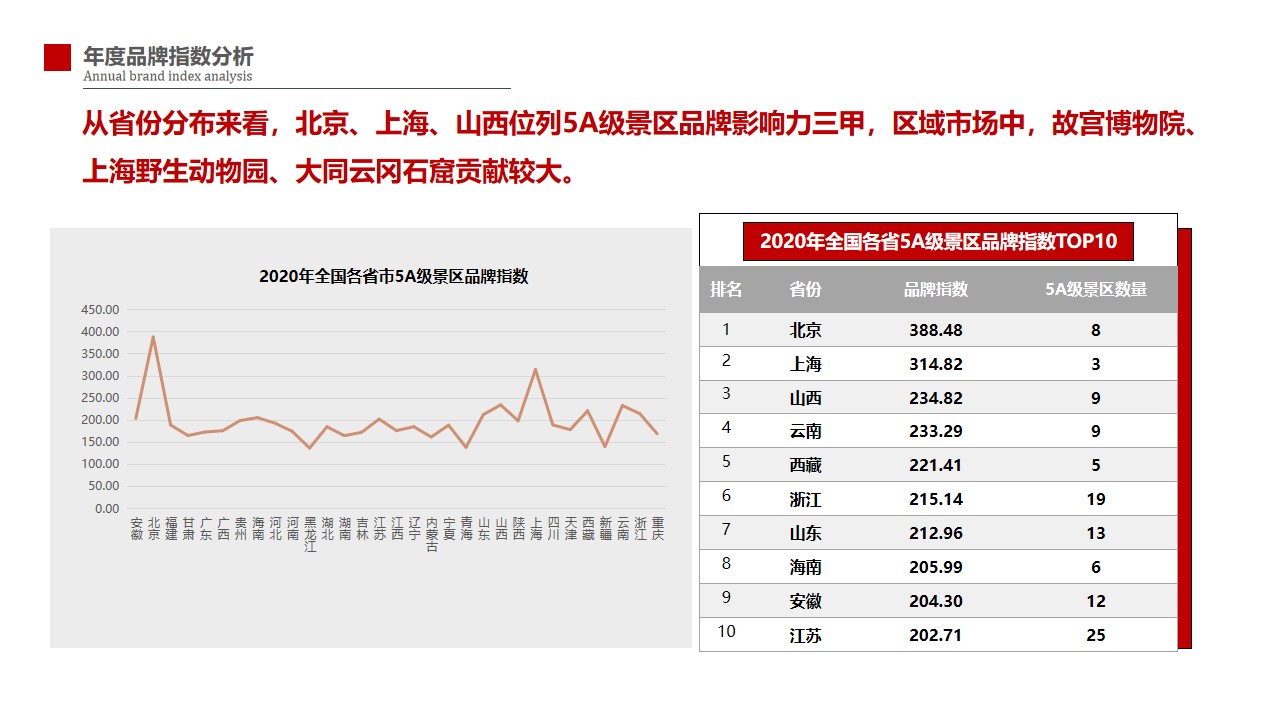The image size is (1280, 720).
Task: Click the dark red bar right of table
Action: [x=1185, y=438]
